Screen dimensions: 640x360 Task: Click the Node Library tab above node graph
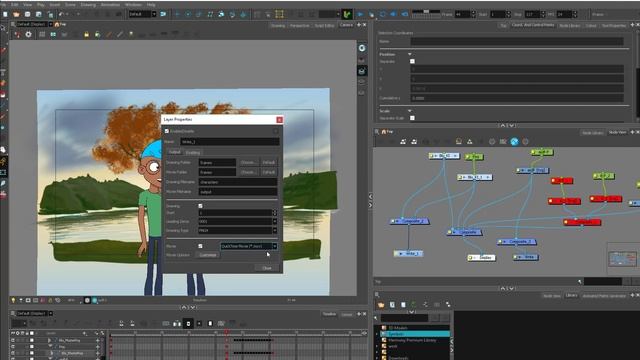pos(592,133)
